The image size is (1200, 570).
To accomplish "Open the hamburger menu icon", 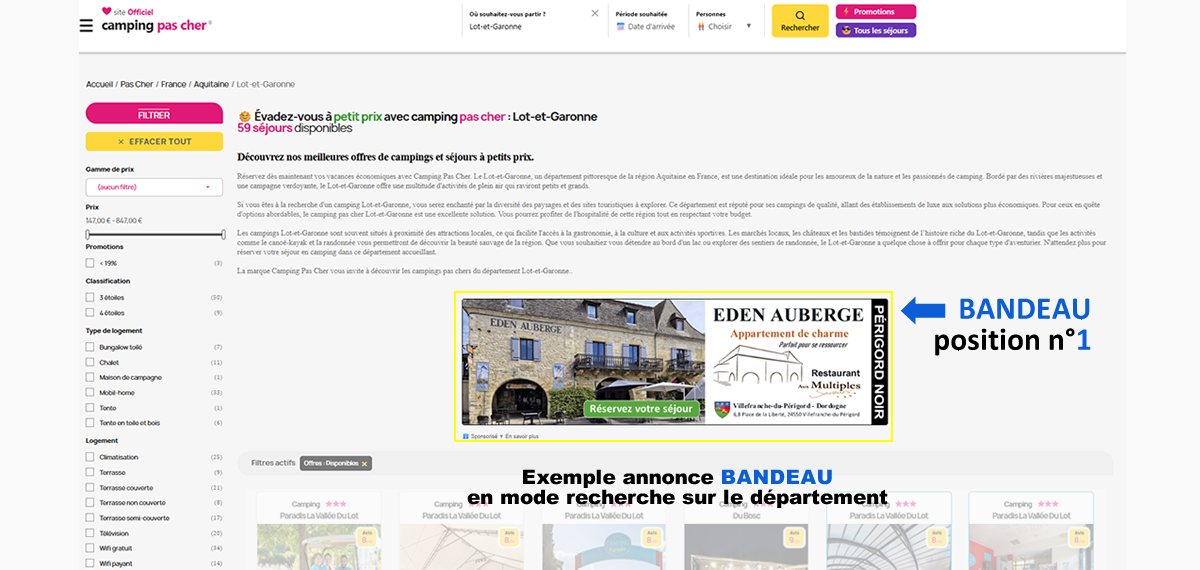I will 86,25.
